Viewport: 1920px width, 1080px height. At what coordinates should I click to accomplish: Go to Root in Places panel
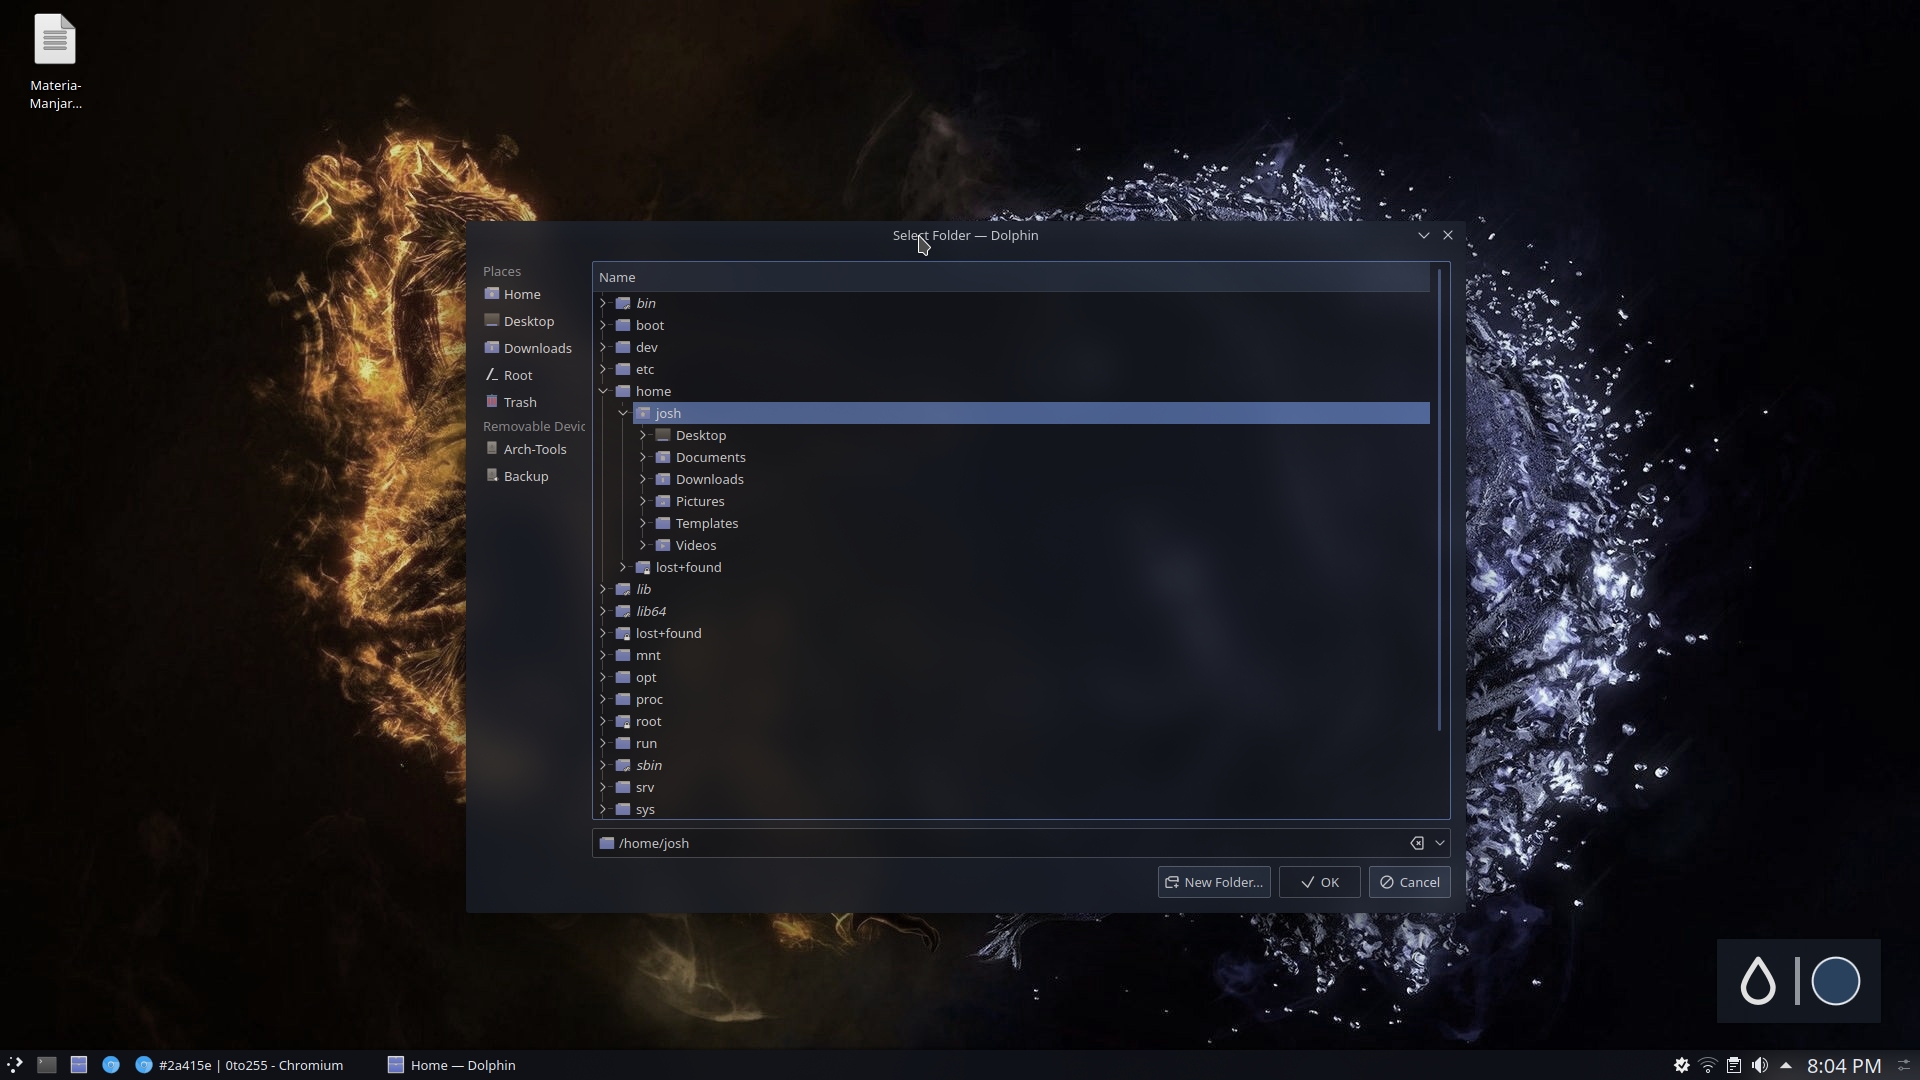(x=508, y=375)
